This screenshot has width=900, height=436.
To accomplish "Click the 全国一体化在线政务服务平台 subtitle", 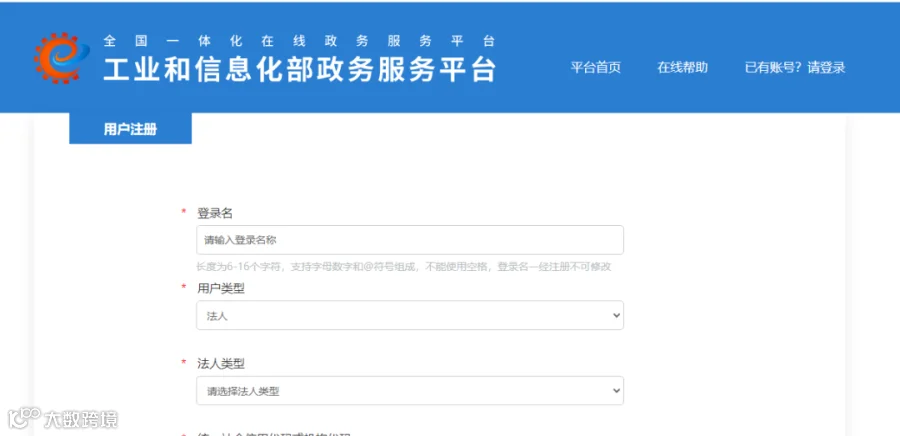I will [x=299, y=41].
